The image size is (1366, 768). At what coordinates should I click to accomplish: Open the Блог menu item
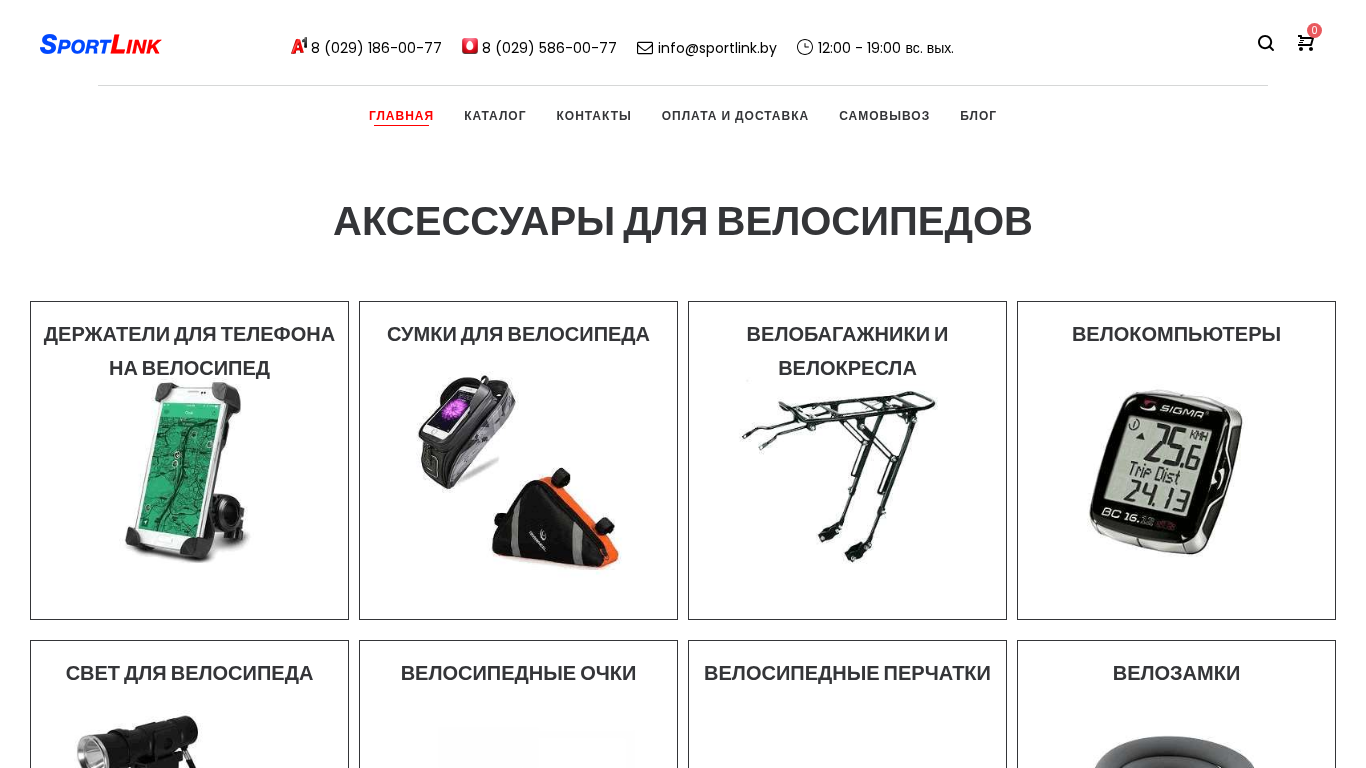point(978,116)
